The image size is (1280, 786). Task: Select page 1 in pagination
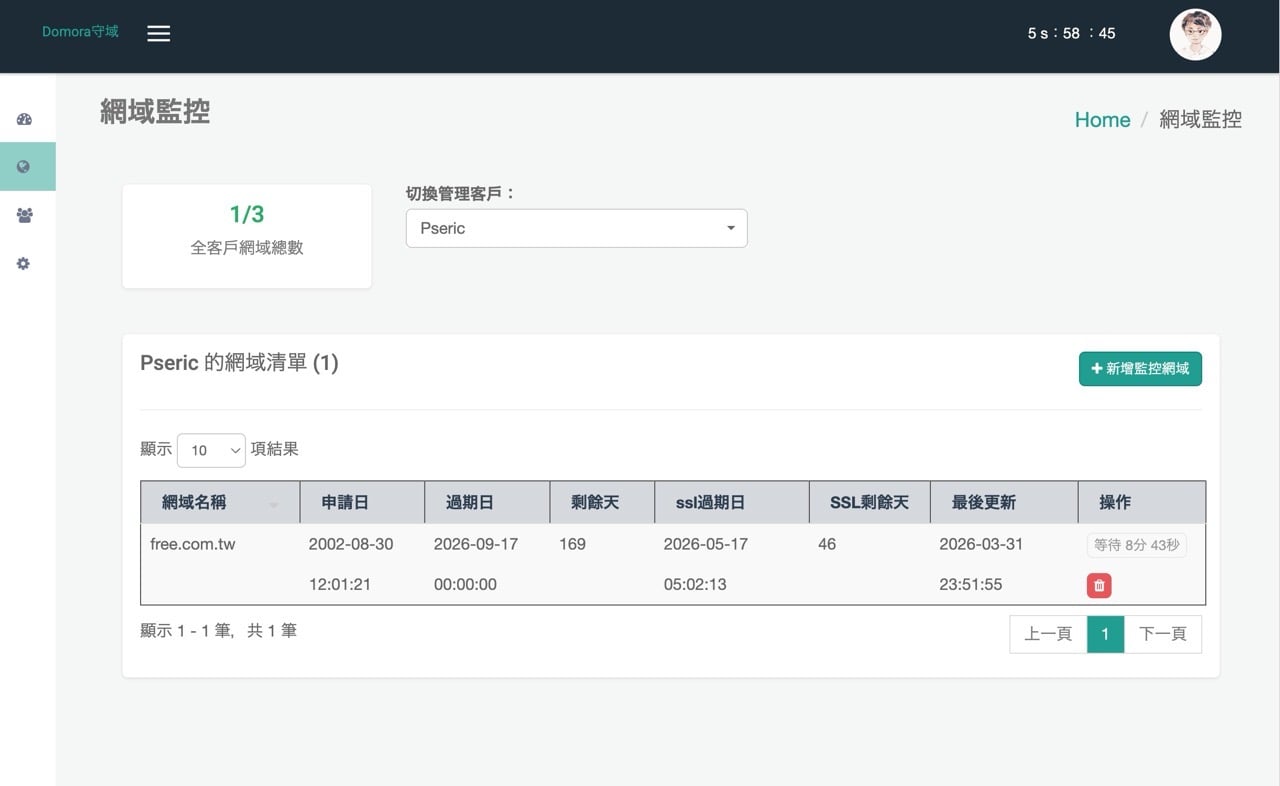(x=1105, y=634)
